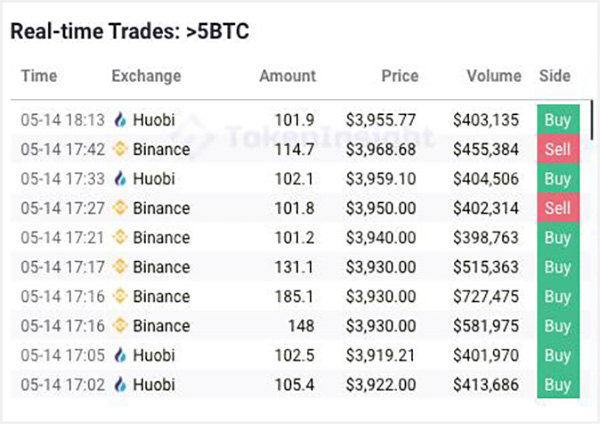Click the trades list vertical scrollbar
Image resolution: width=600 pixels, height=424 pixels.
click(592, 120)
